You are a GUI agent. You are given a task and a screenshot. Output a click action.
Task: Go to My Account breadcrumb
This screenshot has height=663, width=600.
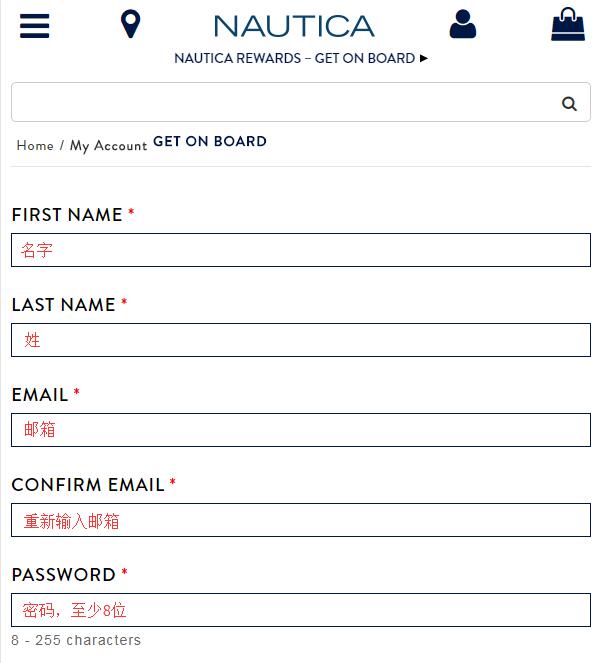tap(108, 146)
